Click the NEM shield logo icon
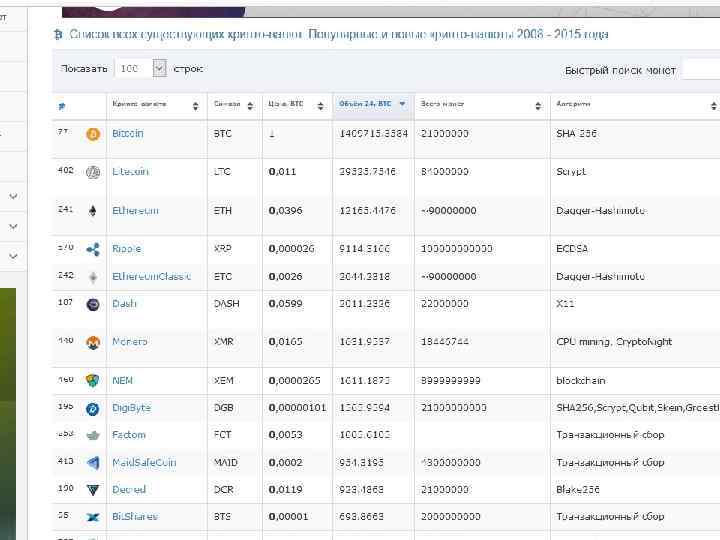The width and height of the screenshot is (720, 540). [93, 381]
